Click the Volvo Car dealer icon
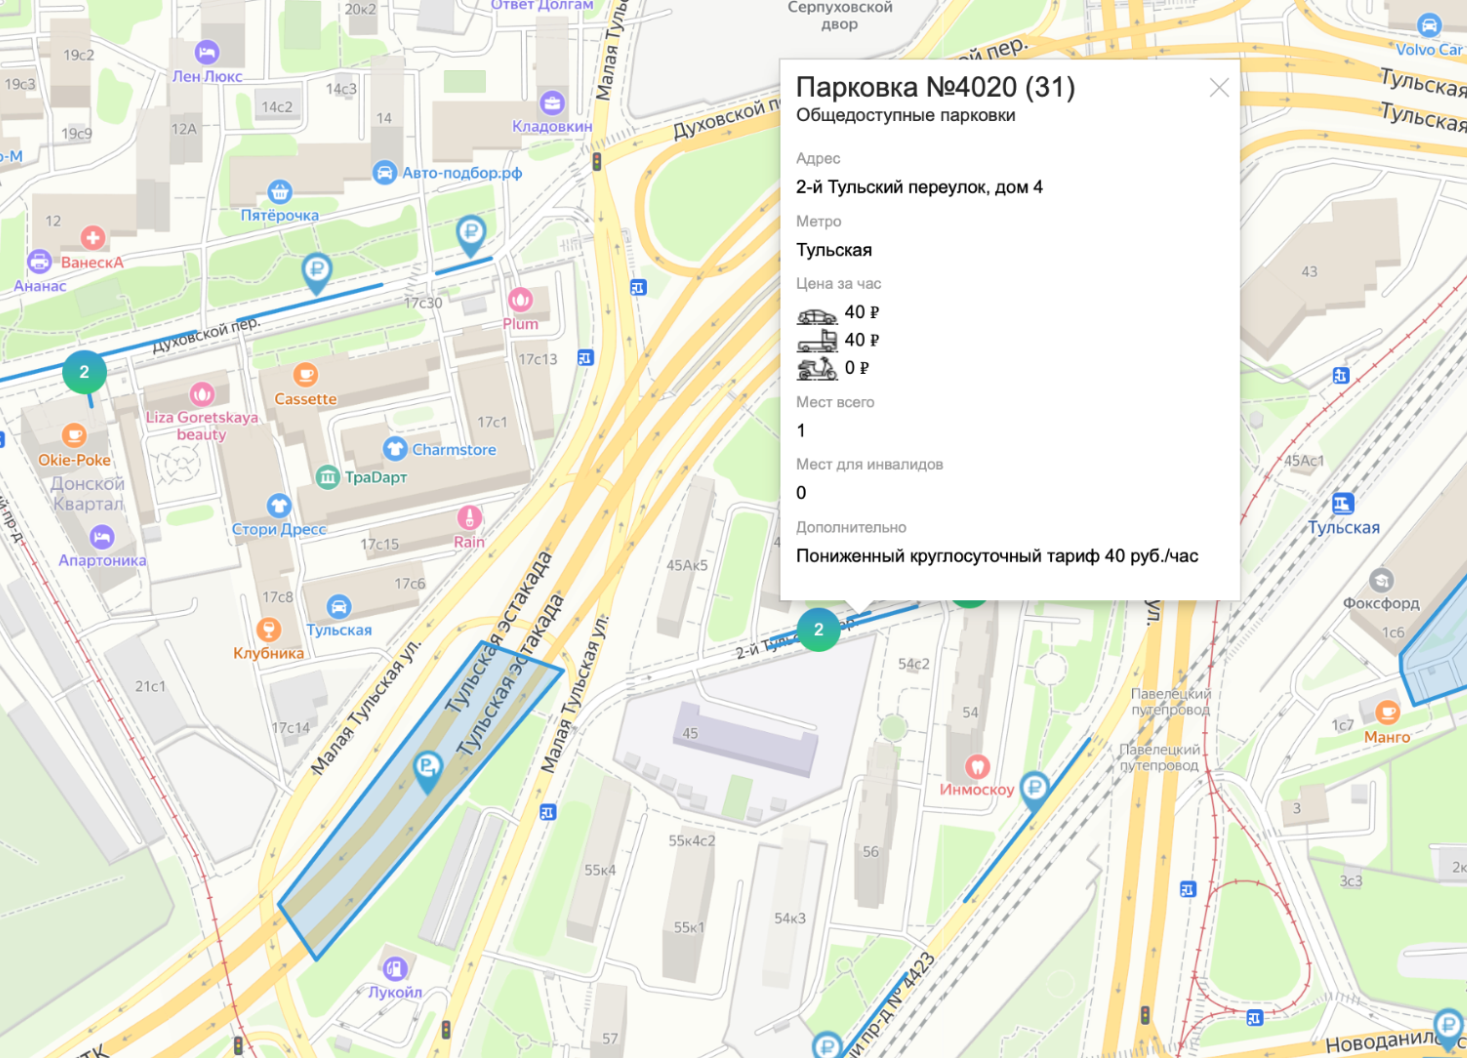1467x1059 pixels. tap(1429, 25)
